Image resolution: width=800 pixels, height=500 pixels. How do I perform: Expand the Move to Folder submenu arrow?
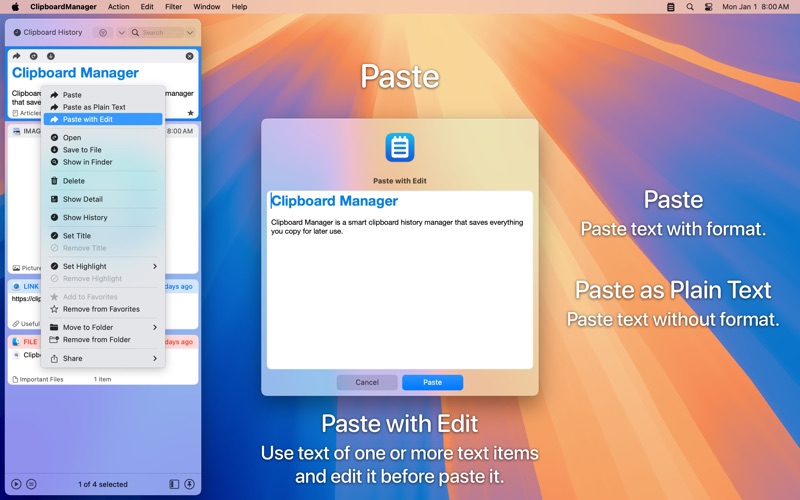[155, 328]
